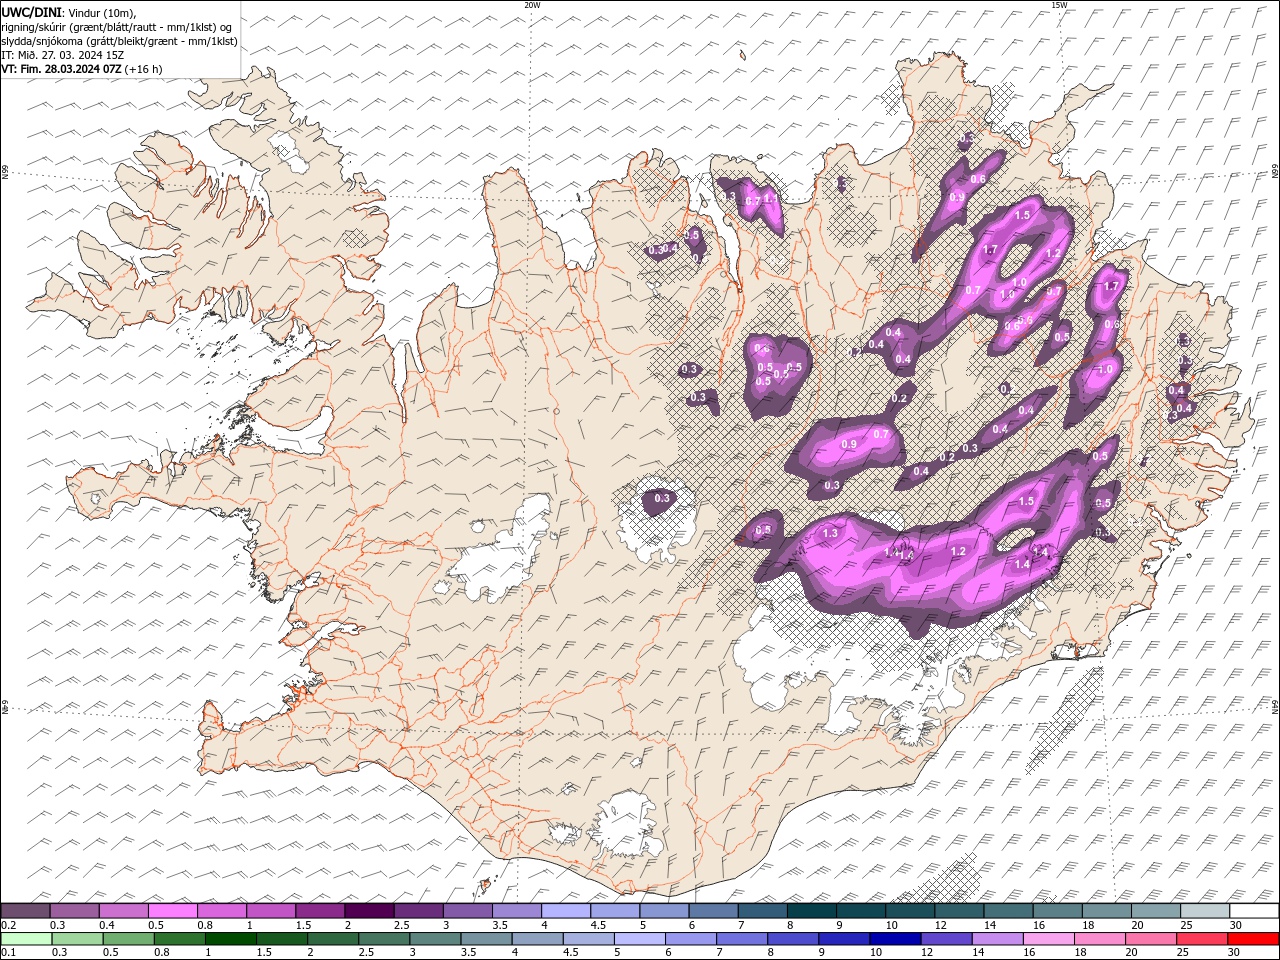Click the '0.1' label in the bottom legend row

(x=8, y=953)
